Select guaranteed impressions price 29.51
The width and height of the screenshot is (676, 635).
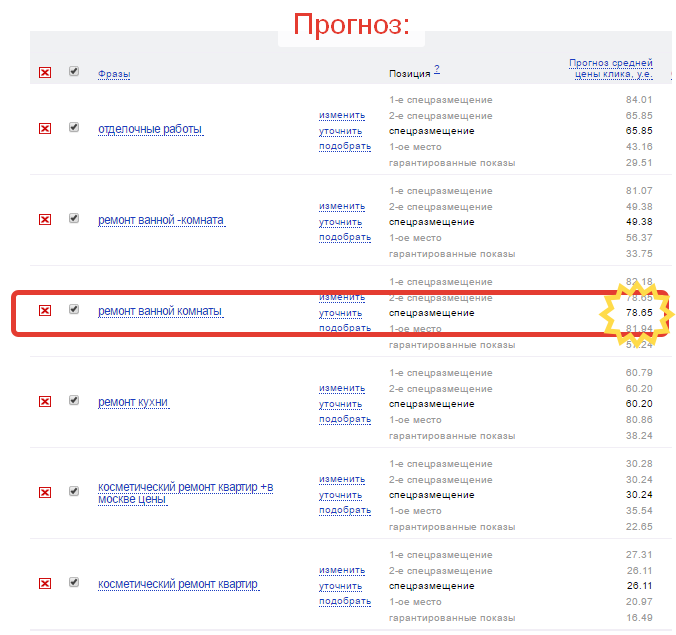click(x=639, y=163)
